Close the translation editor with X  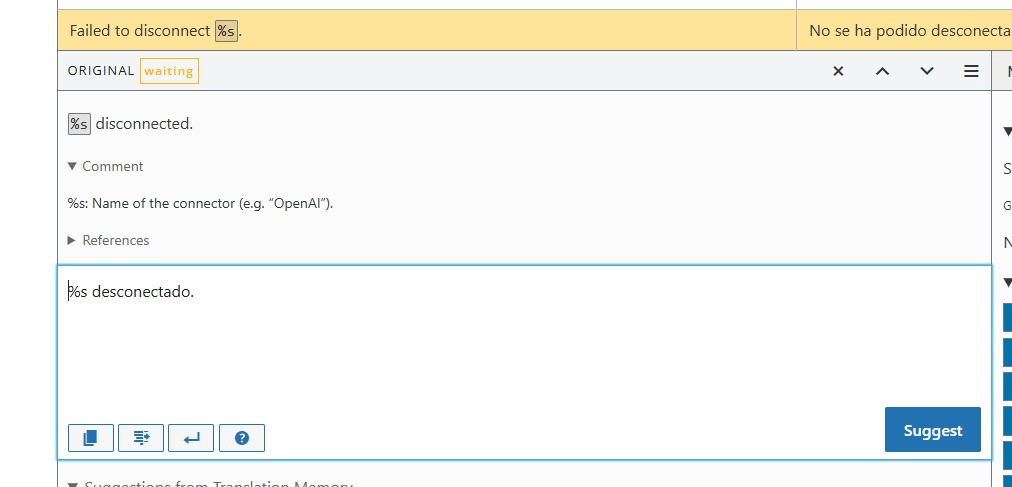pyautogui.click(x=838, y=71)
